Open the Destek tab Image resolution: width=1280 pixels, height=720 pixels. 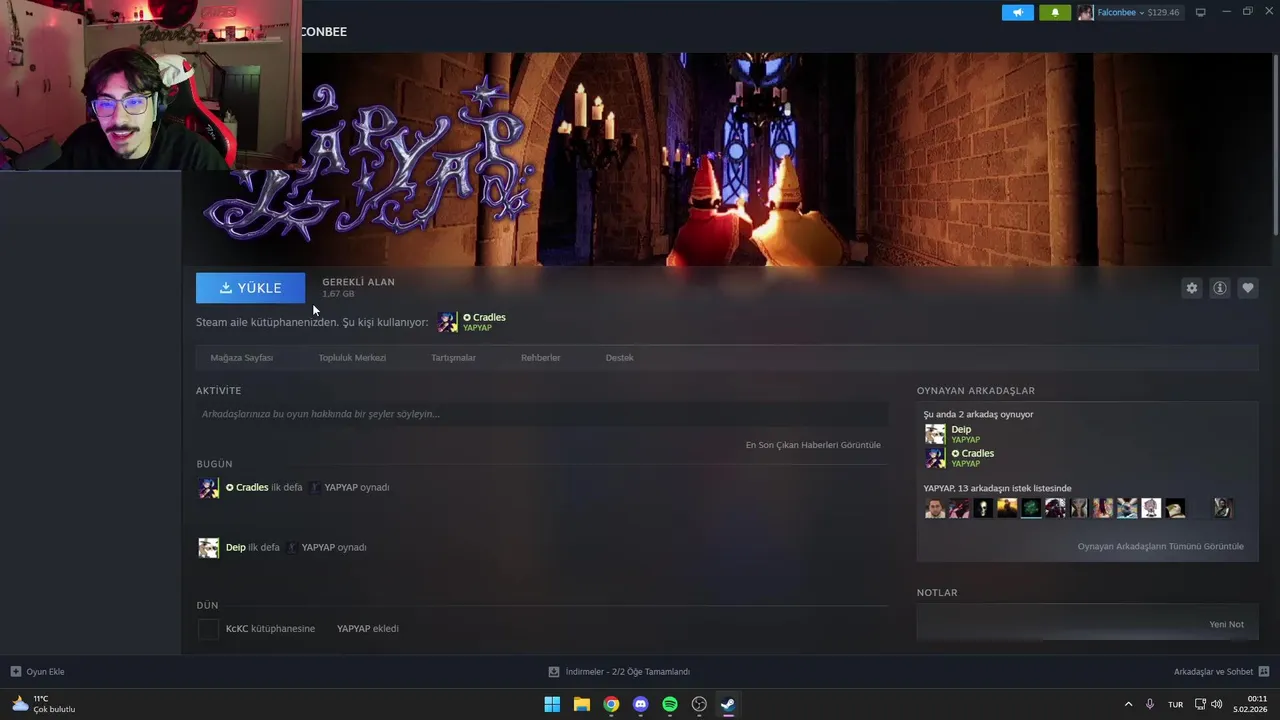pyautogui.click(x=619, y=358)
